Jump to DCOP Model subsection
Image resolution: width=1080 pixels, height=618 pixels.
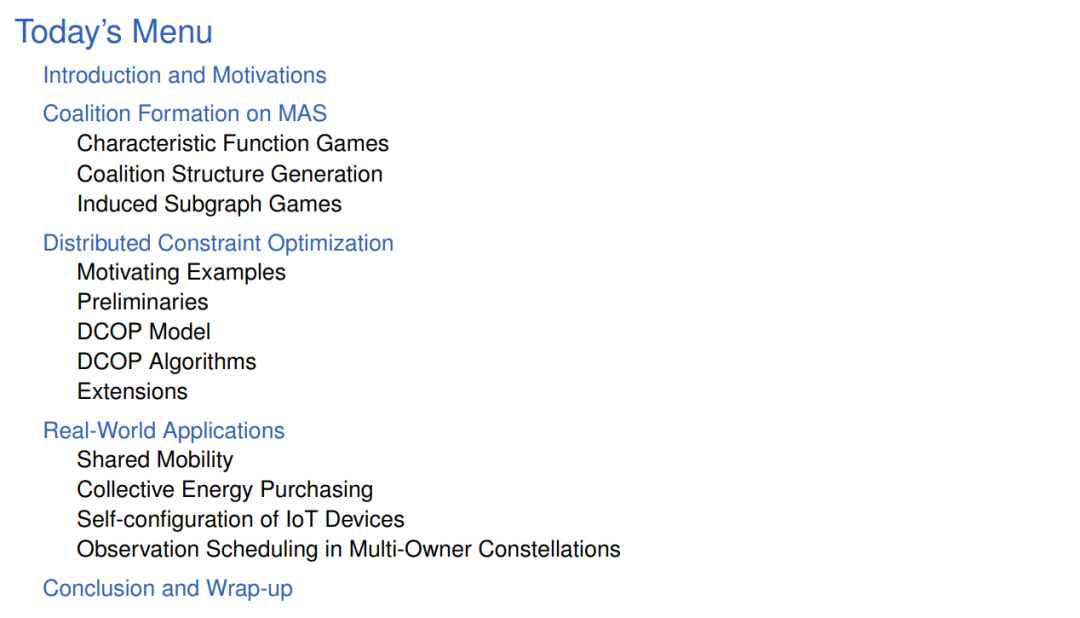[144, 331]
